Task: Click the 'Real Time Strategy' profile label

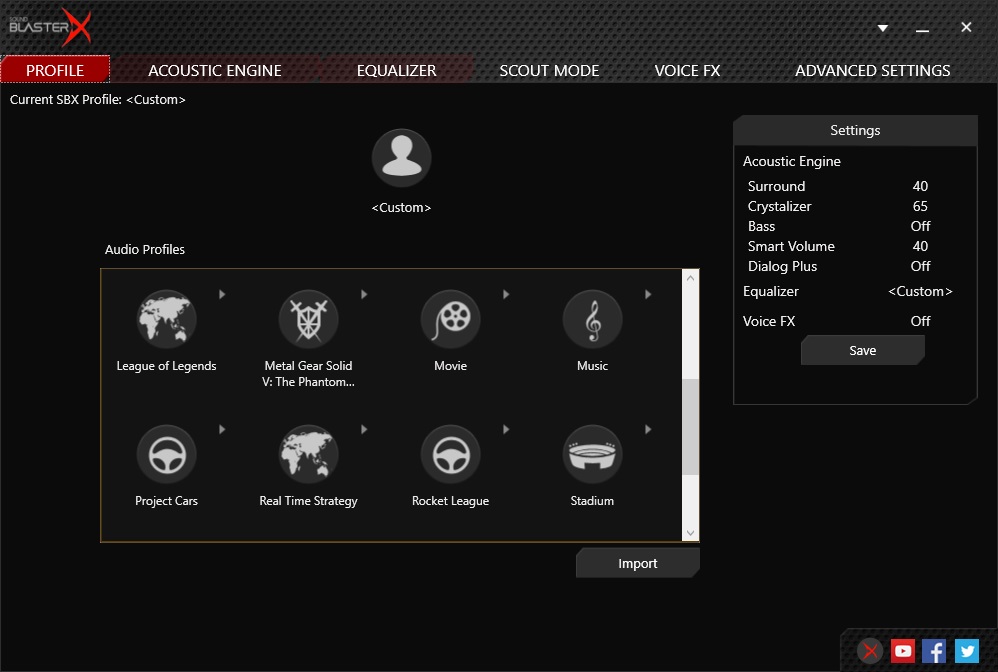Action: coord(309,501)
